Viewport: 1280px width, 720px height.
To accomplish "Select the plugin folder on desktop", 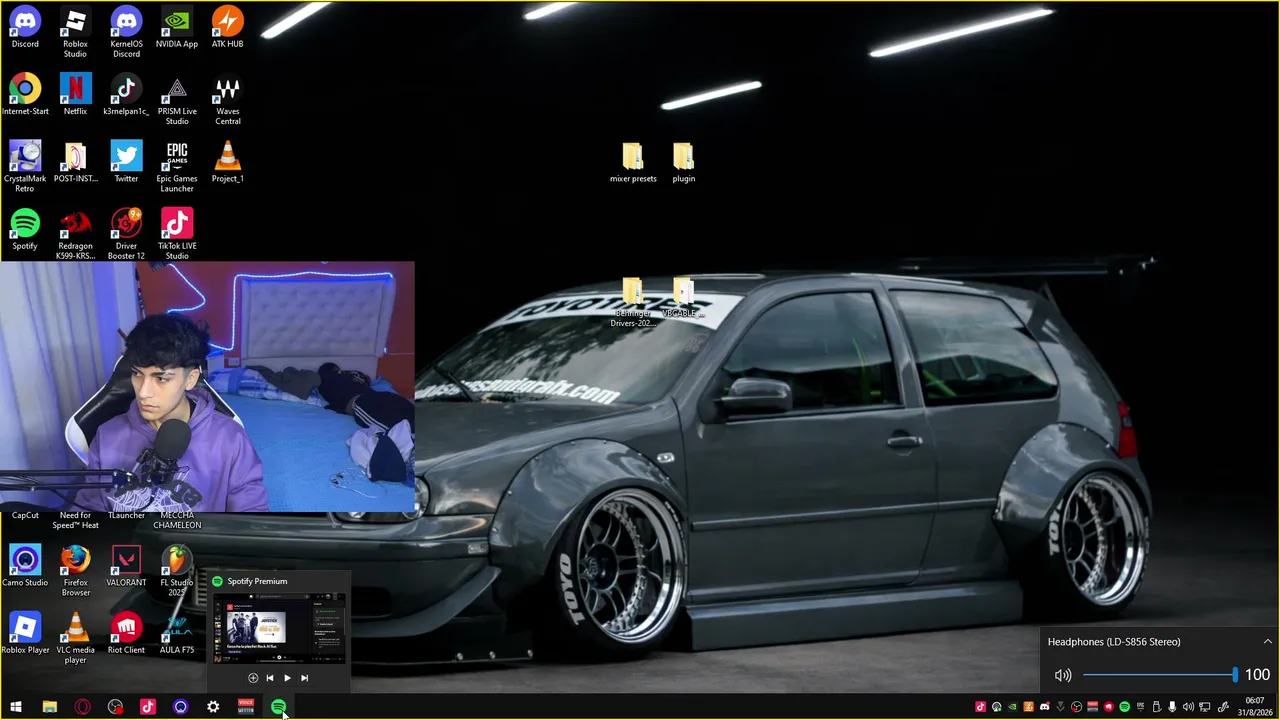I will point(684,162).
